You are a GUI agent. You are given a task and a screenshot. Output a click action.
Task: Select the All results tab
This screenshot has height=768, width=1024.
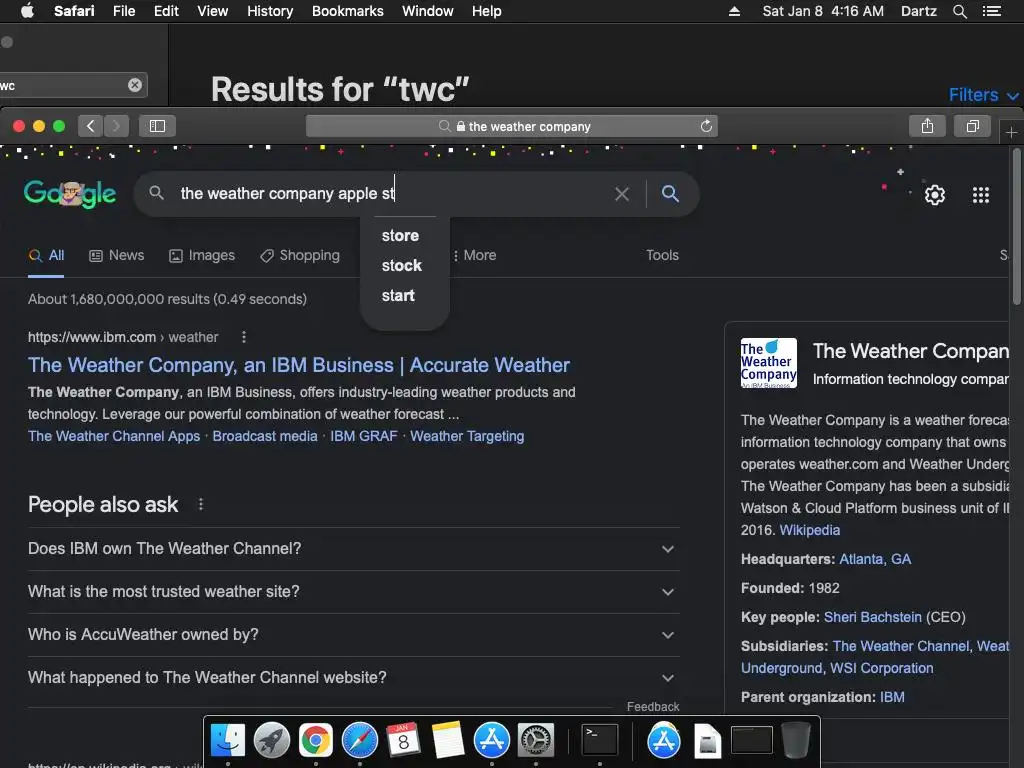tap(46, 255)
